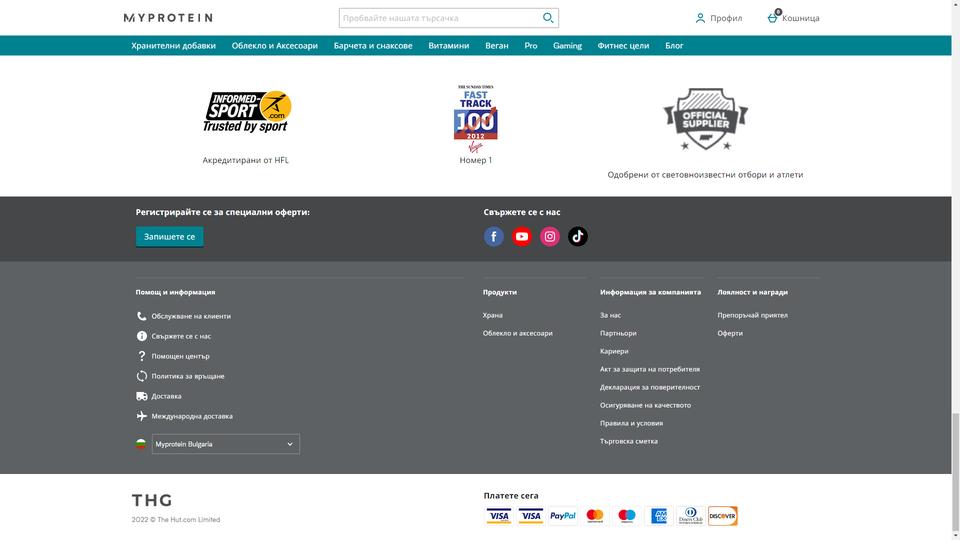Click the THG logo in footer

(x=152, y=500)
